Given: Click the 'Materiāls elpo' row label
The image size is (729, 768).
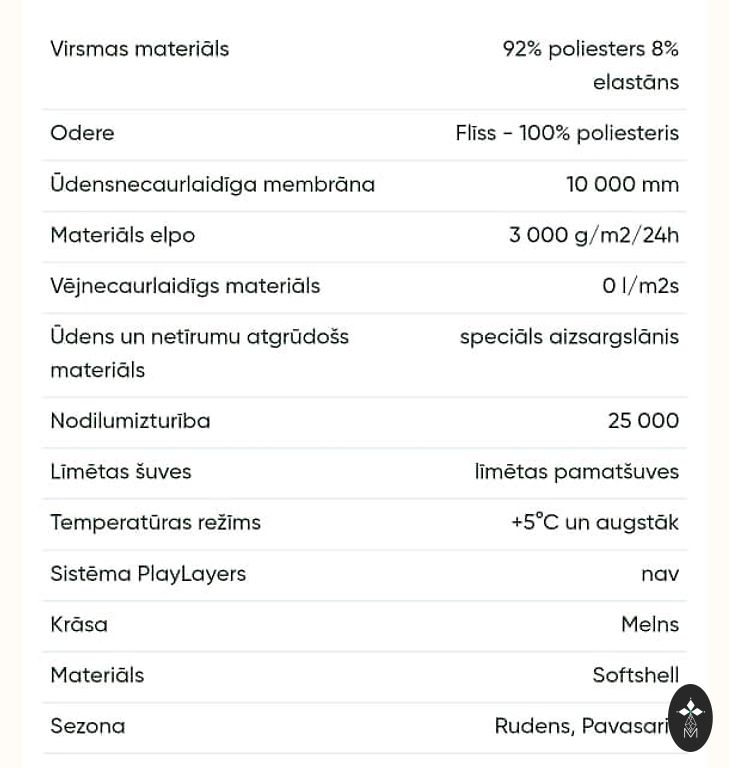Looking at the screenshot, I should 122,235.
